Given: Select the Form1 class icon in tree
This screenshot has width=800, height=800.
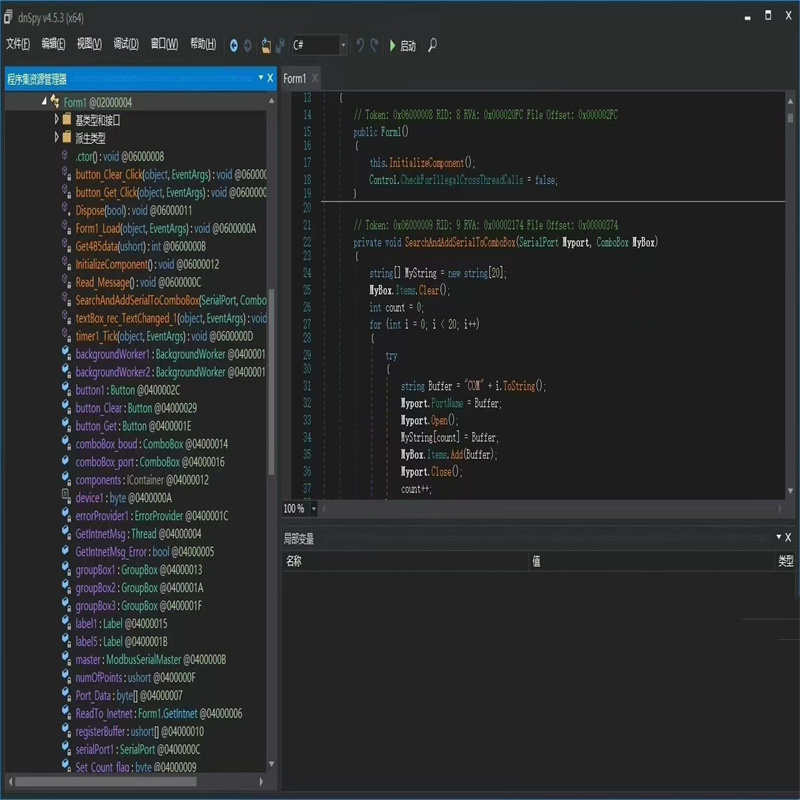Looking at the screenshot, I should pos(55,102).
